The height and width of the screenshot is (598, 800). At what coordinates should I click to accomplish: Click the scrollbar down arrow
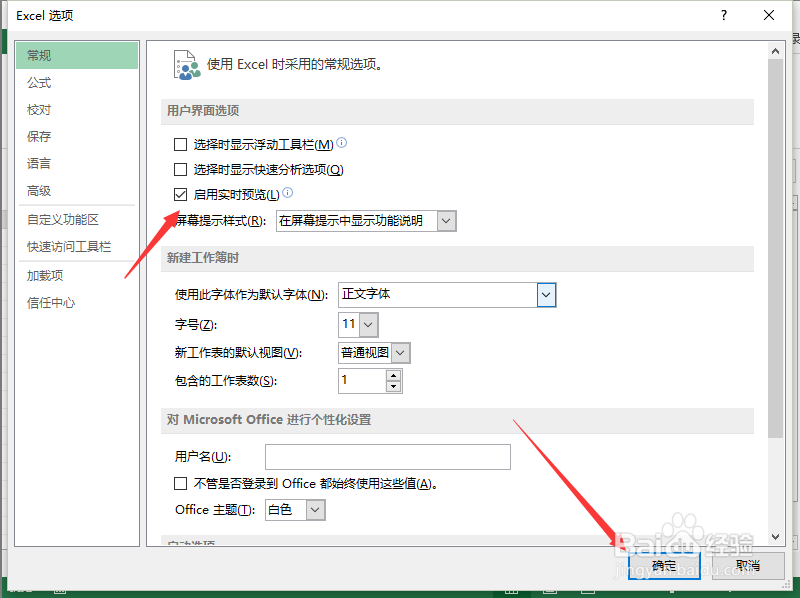click(776, 537)
